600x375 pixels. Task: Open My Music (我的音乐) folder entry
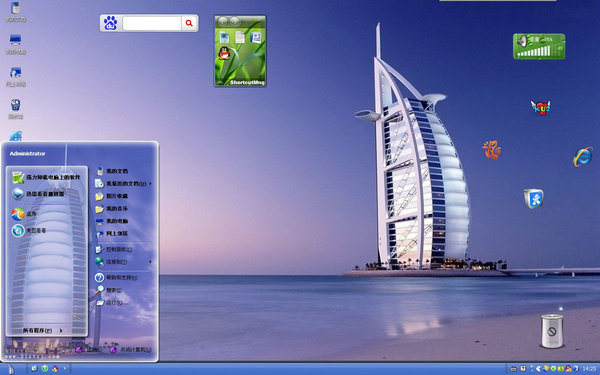pyautogui.click(x=111, y=209)
